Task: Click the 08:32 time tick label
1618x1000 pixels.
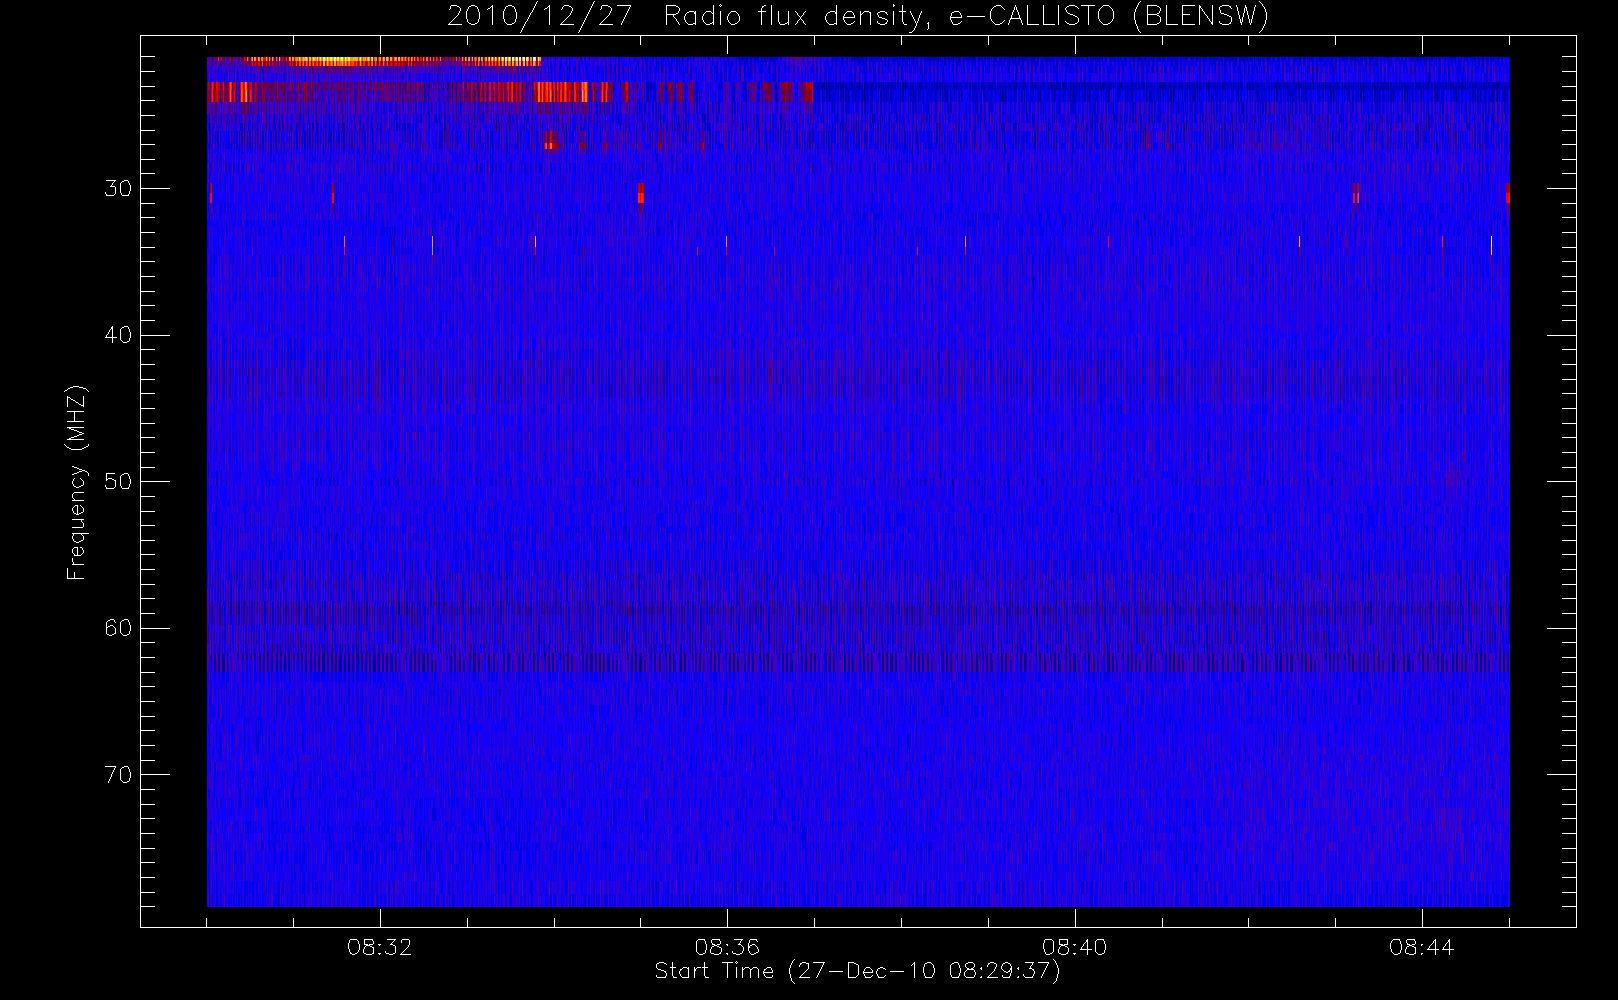Action: pos(380,947)
